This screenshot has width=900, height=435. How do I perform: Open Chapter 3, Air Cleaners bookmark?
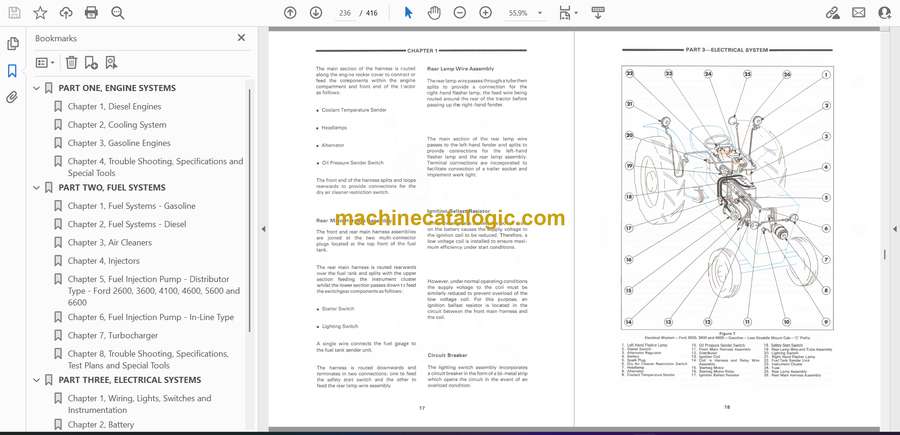(110, 243)
